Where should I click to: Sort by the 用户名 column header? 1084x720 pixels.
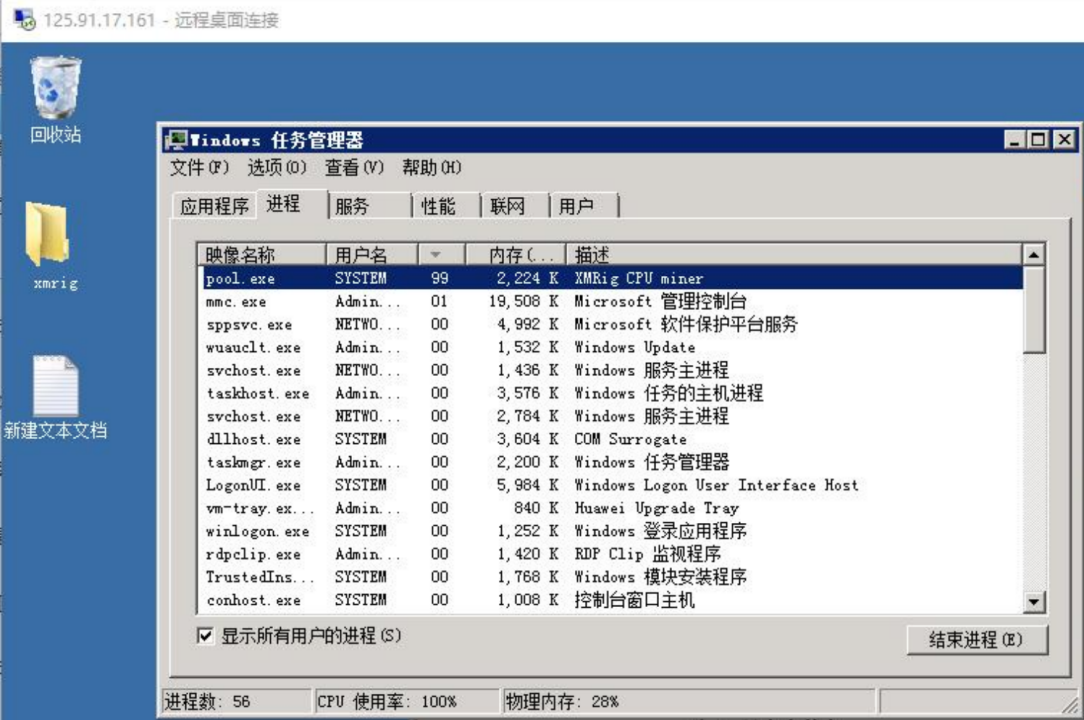click(372, 255)
